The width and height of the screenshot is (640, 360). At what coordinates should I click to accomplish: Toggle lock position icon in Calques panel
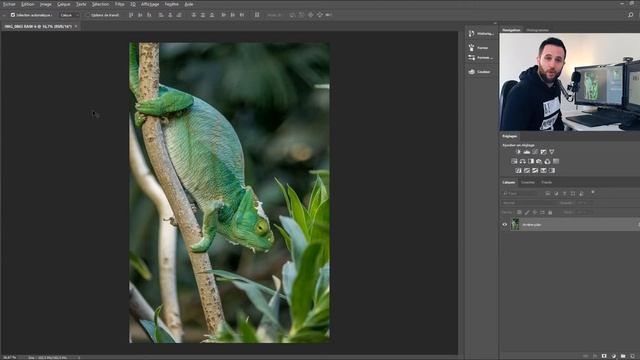[x=535, y=212]
